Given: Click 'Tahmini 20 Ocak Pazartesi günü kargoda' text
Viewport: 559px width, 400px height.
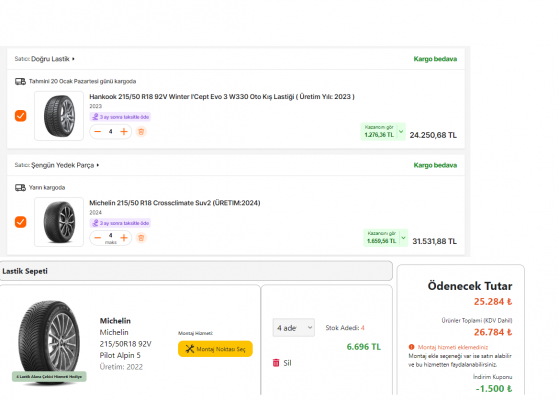Looking at the screenshot, I should point(82,82).
